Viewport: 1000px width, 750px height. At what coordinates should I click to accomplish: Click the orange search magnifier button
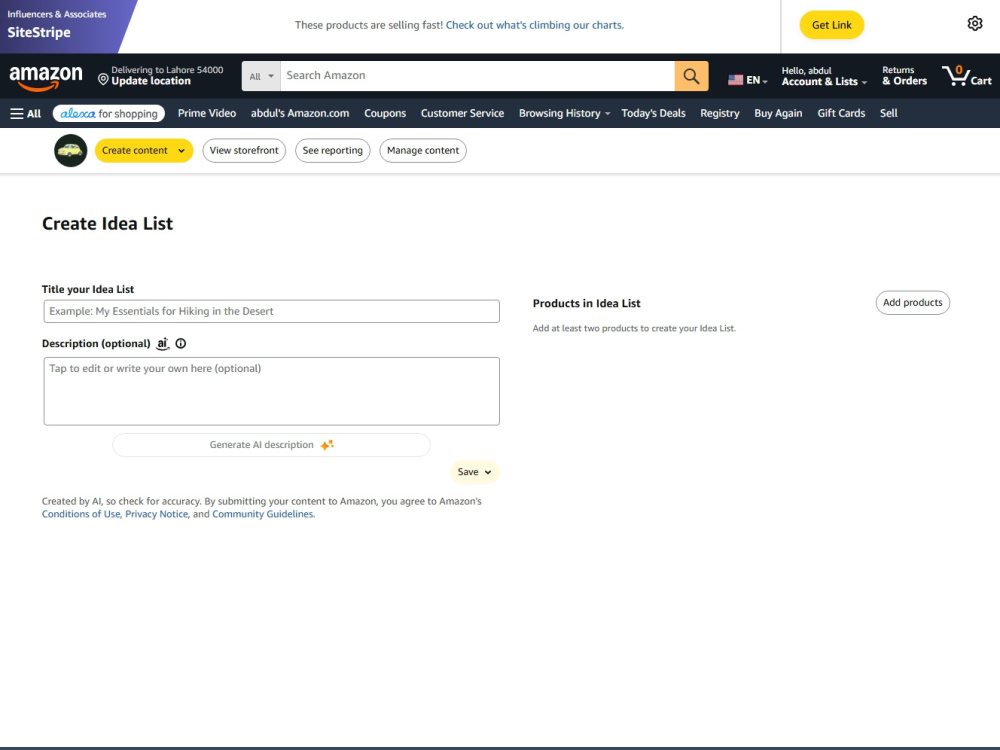691,76
